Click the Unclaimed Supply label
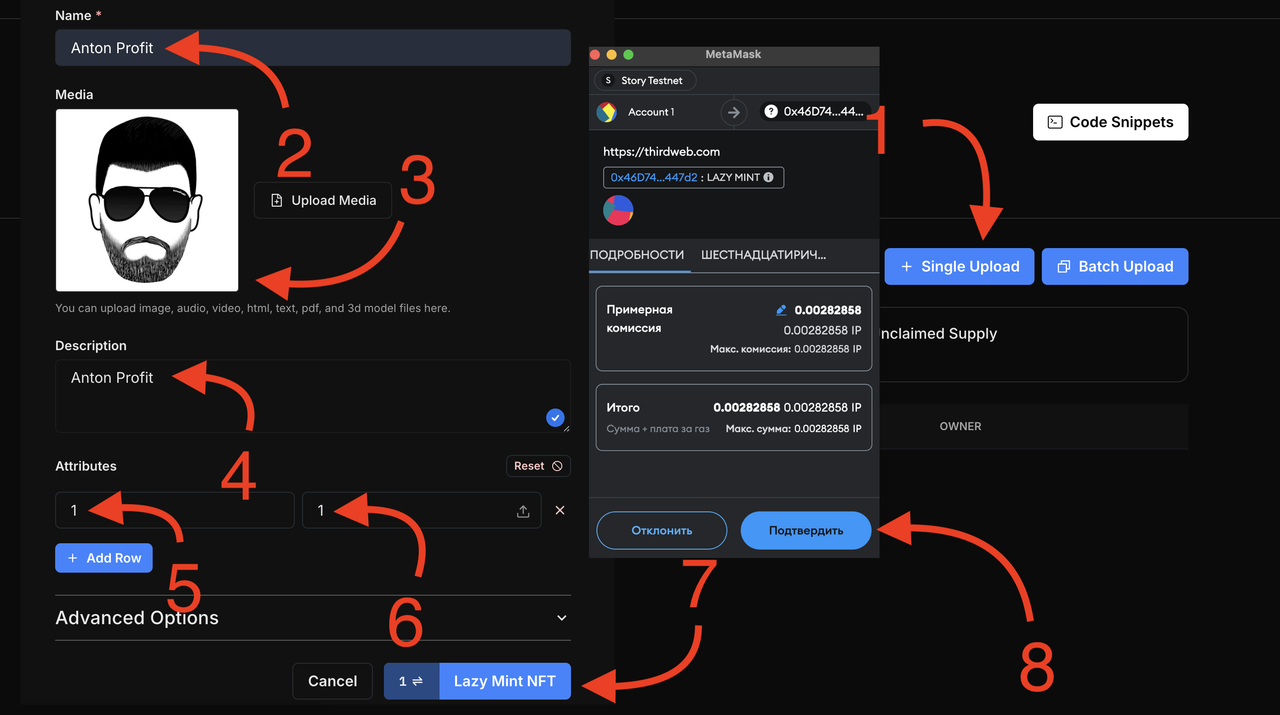1280x715 pixels. pos(936,334)
